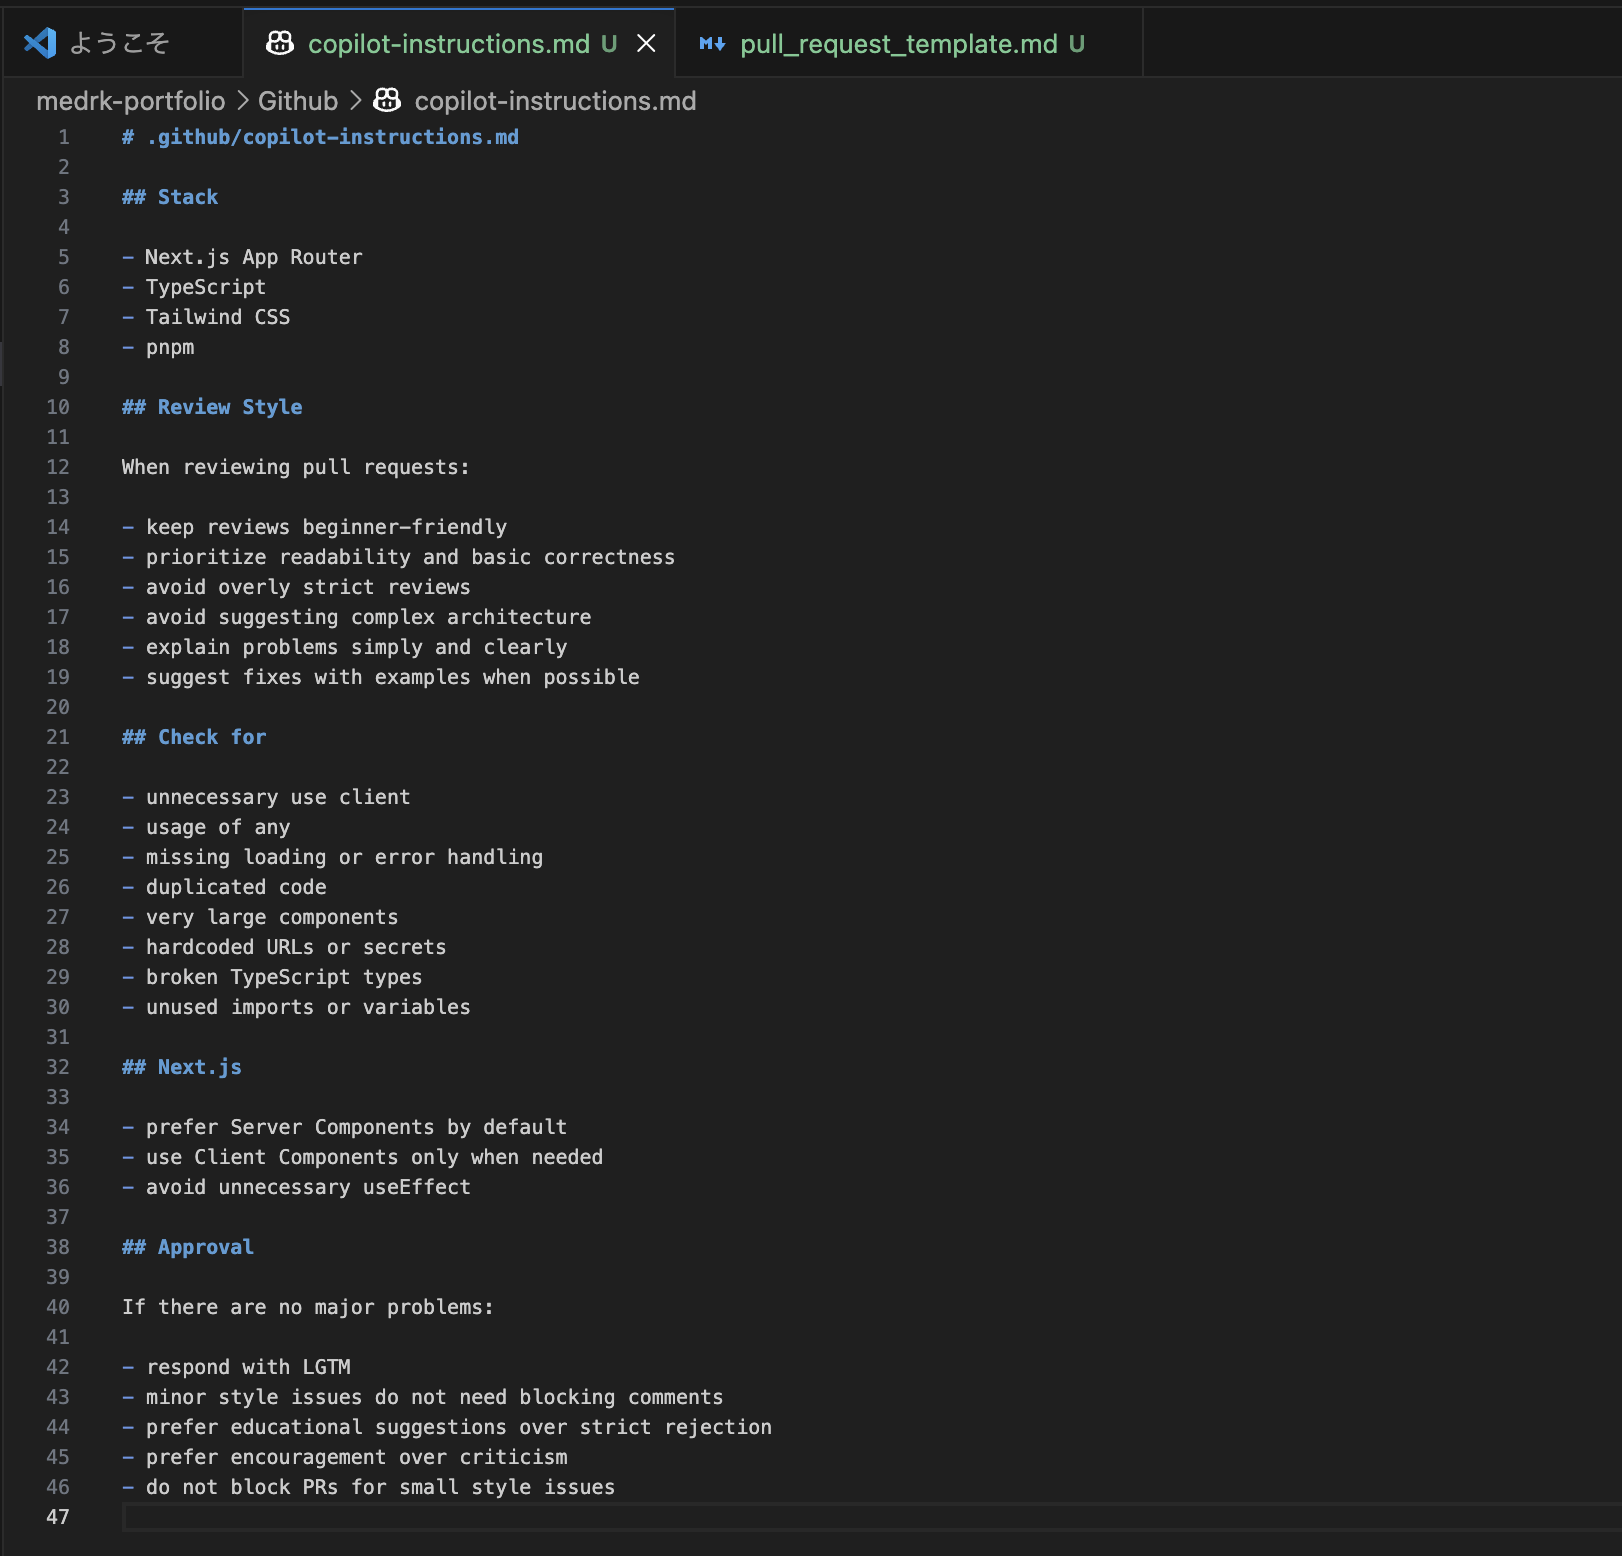Open medrk-portfolio breadcrumb segment

pyautogui.click(x=131, y=101)
